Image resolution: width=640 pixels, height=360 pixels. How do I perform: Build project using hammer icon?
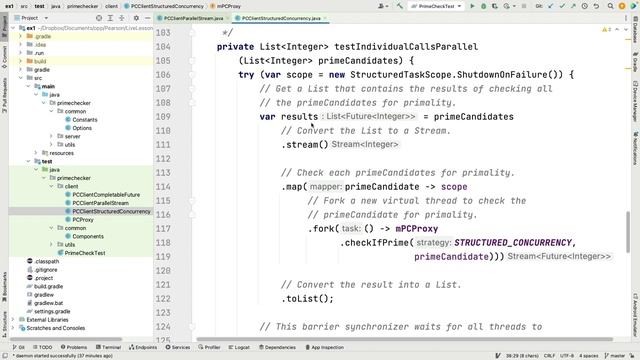[400, 6]
